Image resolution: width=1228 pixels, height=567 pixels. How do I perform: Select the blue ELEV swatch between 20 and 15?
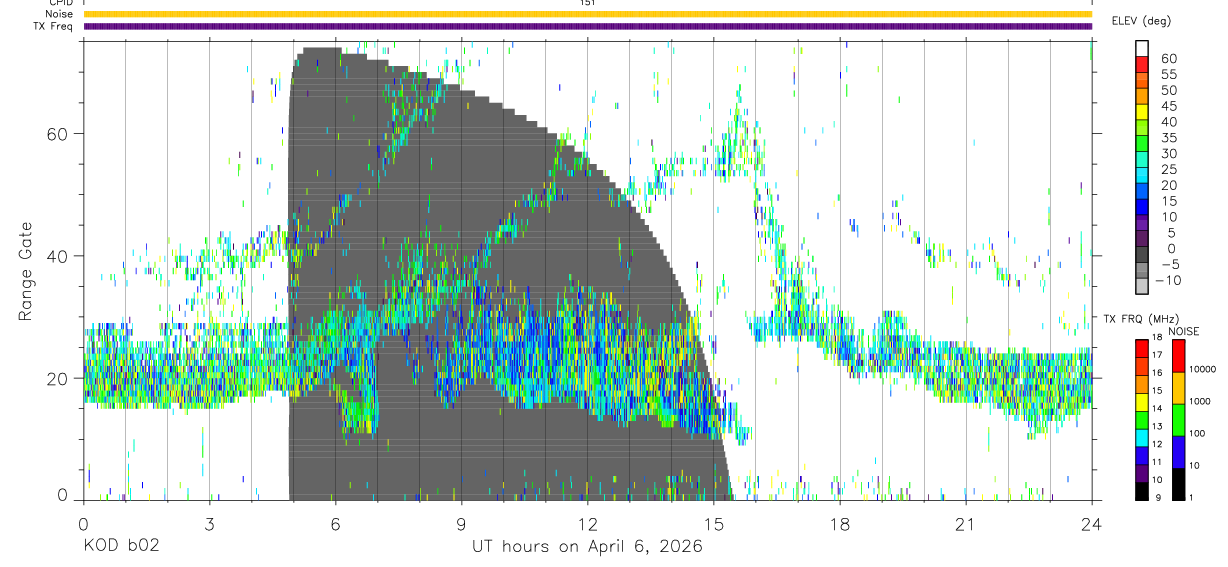tap(1142, 192)
